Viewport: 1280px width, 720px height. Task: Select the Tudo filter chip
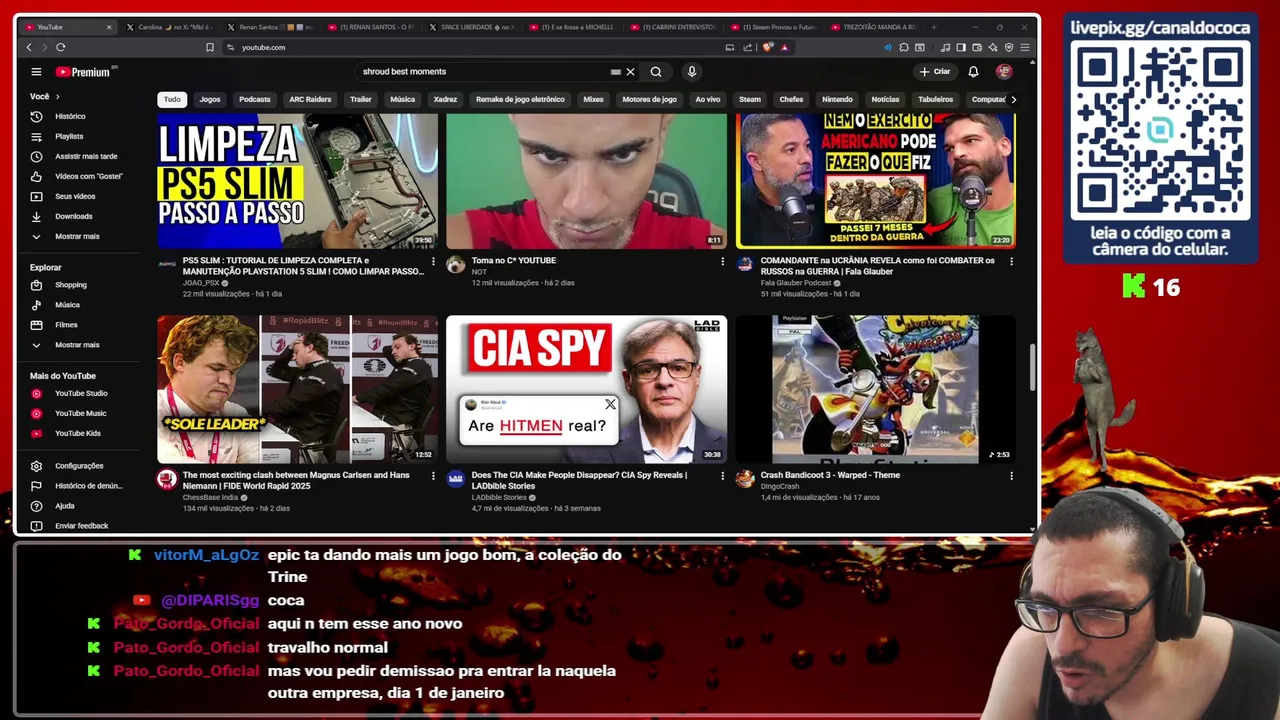[172, 100]
